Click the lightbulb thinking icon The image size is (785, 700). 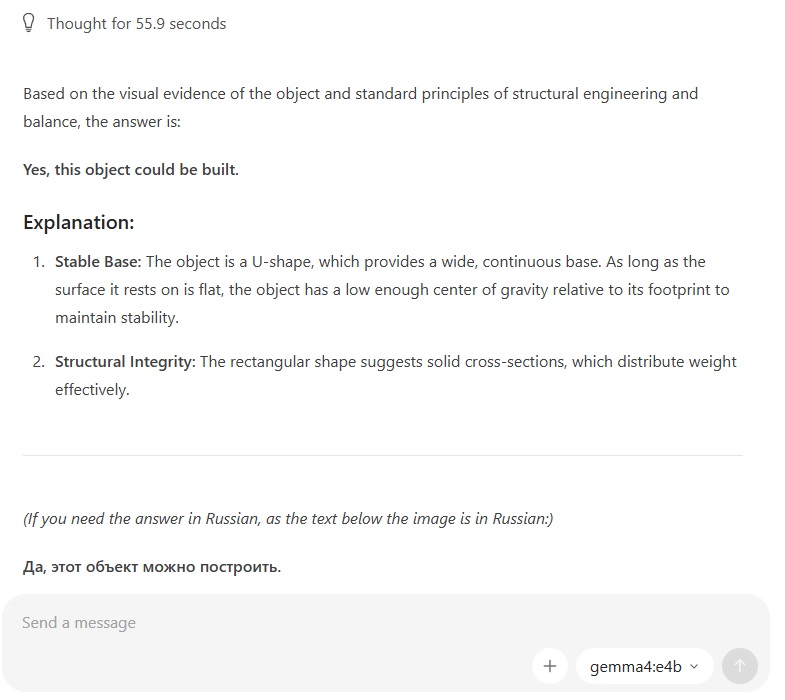(x=29, y=23)
